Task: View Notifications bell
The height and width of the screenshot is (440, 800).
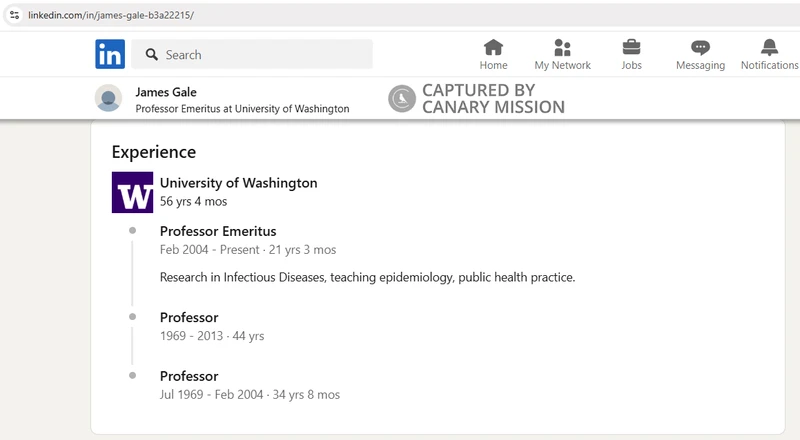Action: (769, 55)
